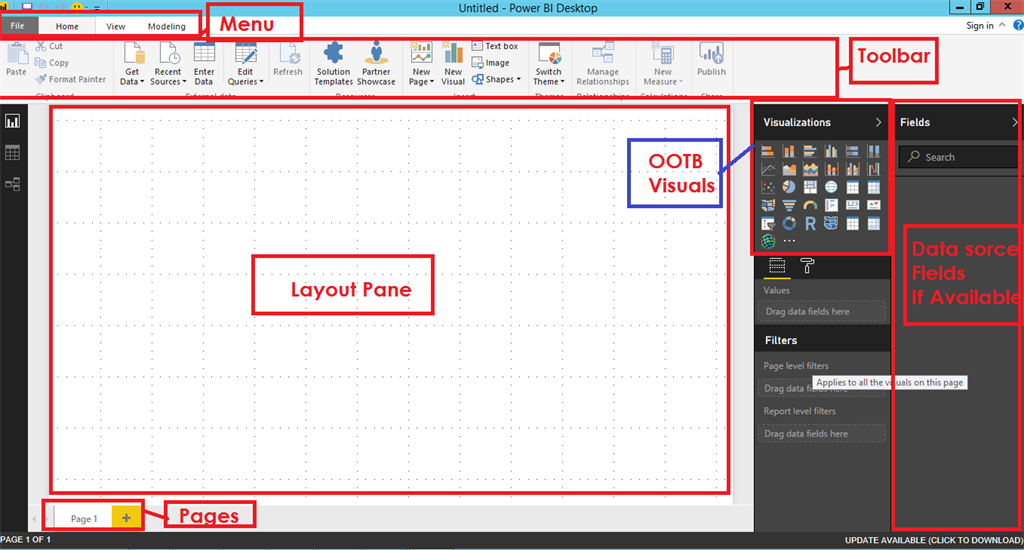Select the Filled map visual
The image size is (1024, 550).
(x=768, y=206)
